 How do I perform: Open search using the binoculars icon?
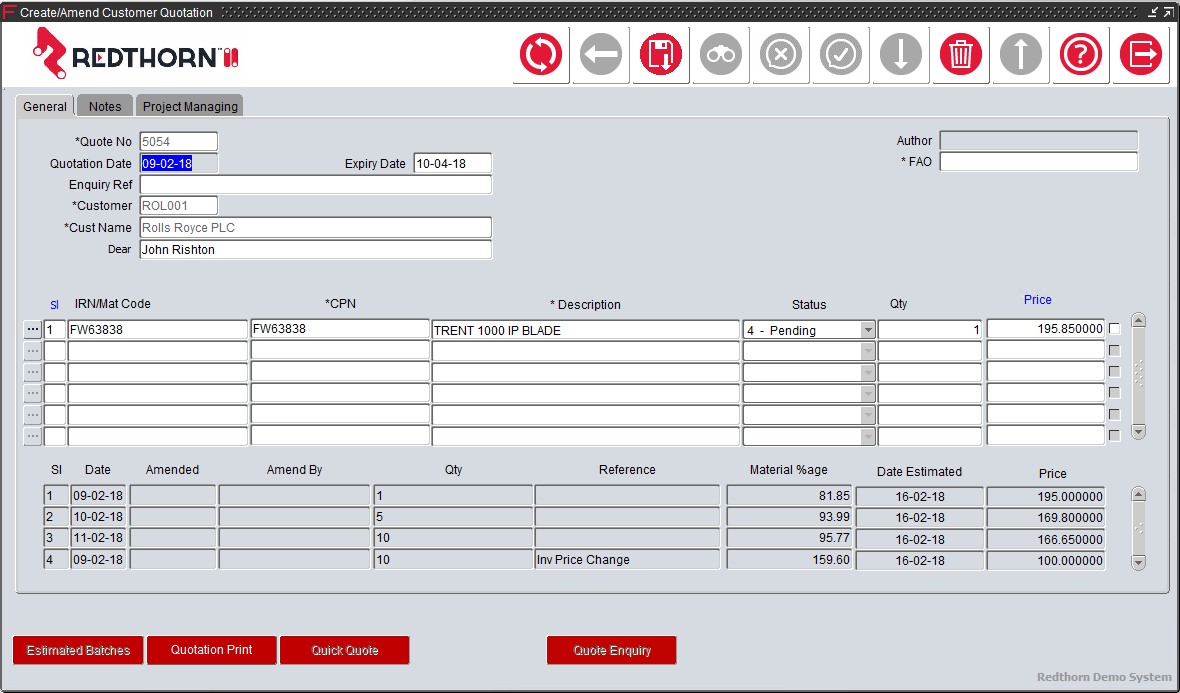click(720, 55)
